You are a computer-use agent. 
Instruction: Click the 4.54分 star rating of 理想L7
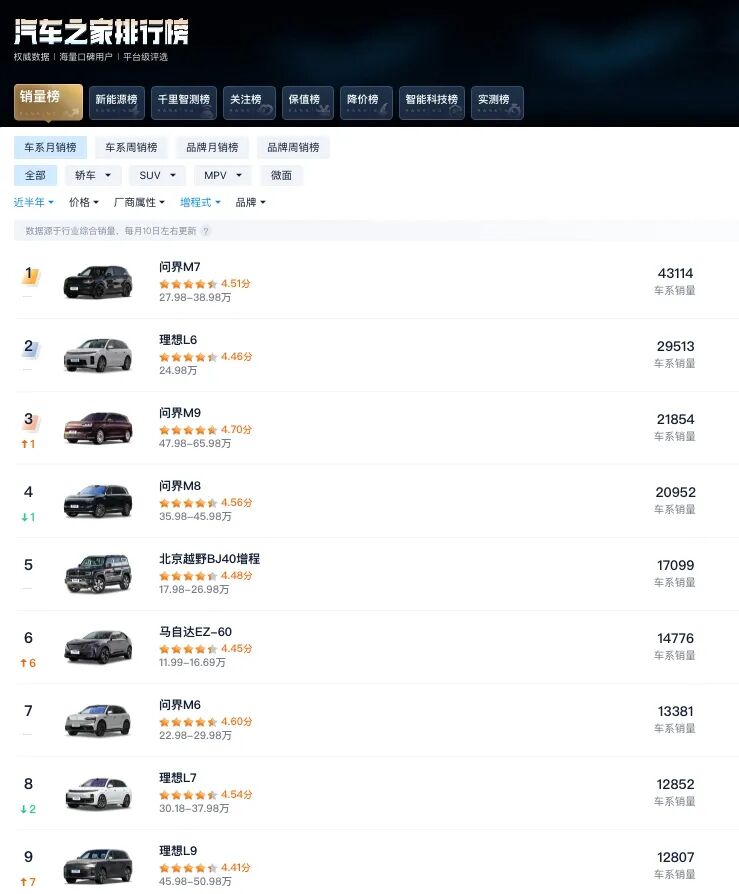point(205,794)
